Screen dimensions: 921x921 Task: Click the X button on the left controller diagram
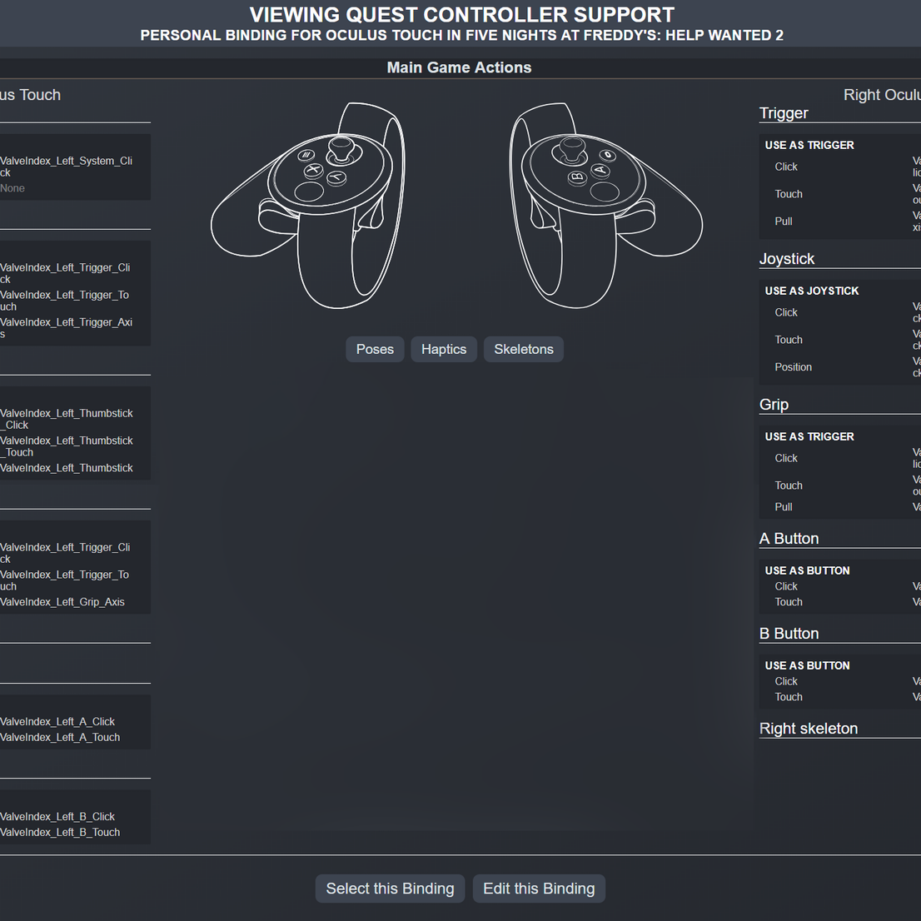click(313, 170)
